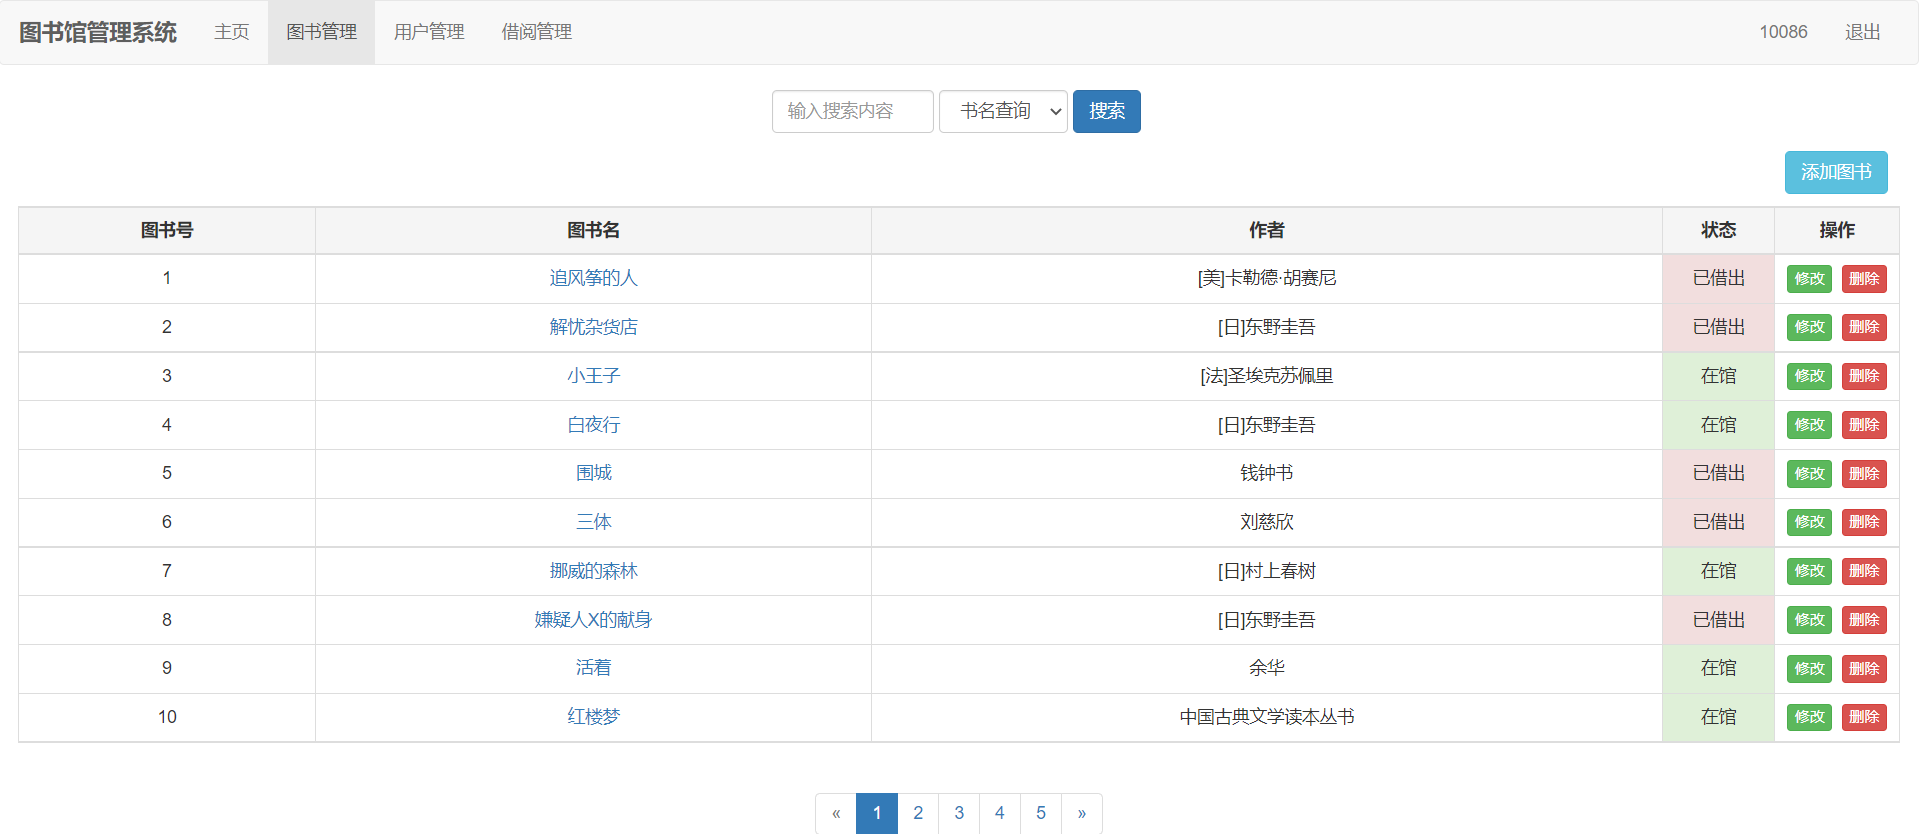Click 修改 for 挪威的森林
Screen dimensions: 1919x834
1809,571
